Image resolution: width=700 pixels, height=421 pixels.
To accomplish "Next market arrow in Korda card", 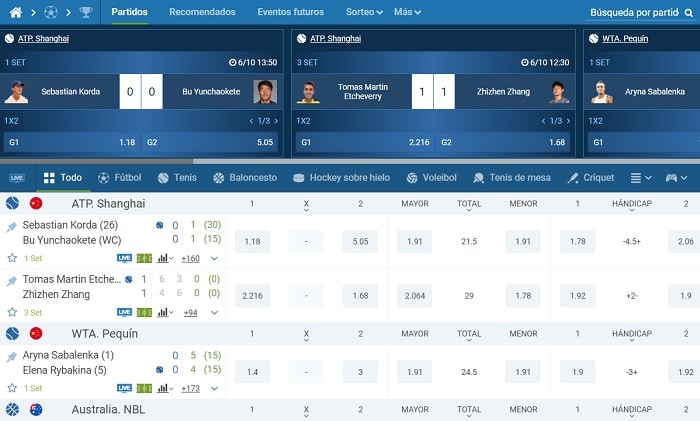I will [x=276, y=121].
